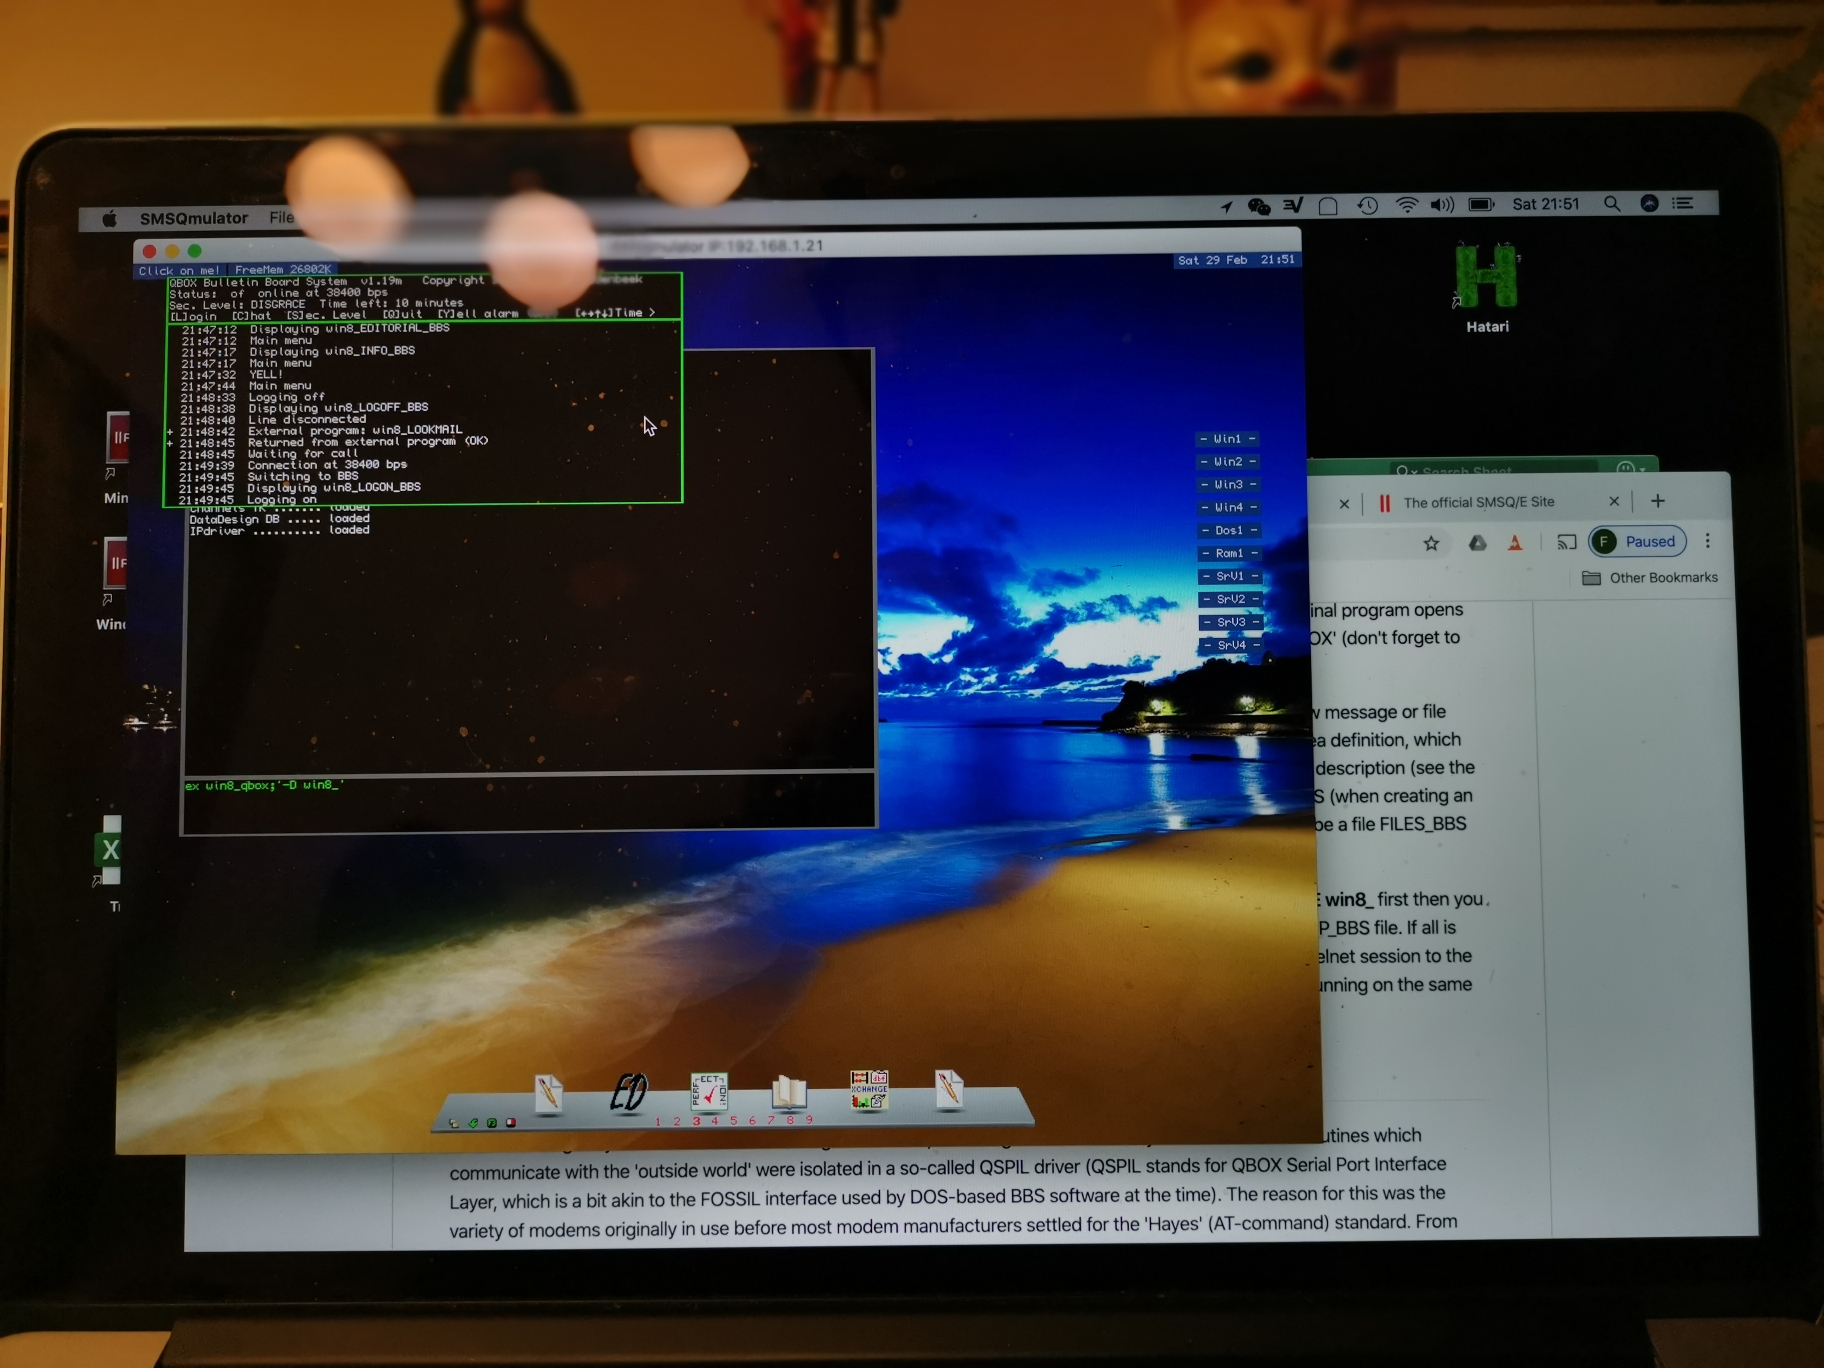
Task: Click the SrV3 button in the button list
Action: [1231, 623]
